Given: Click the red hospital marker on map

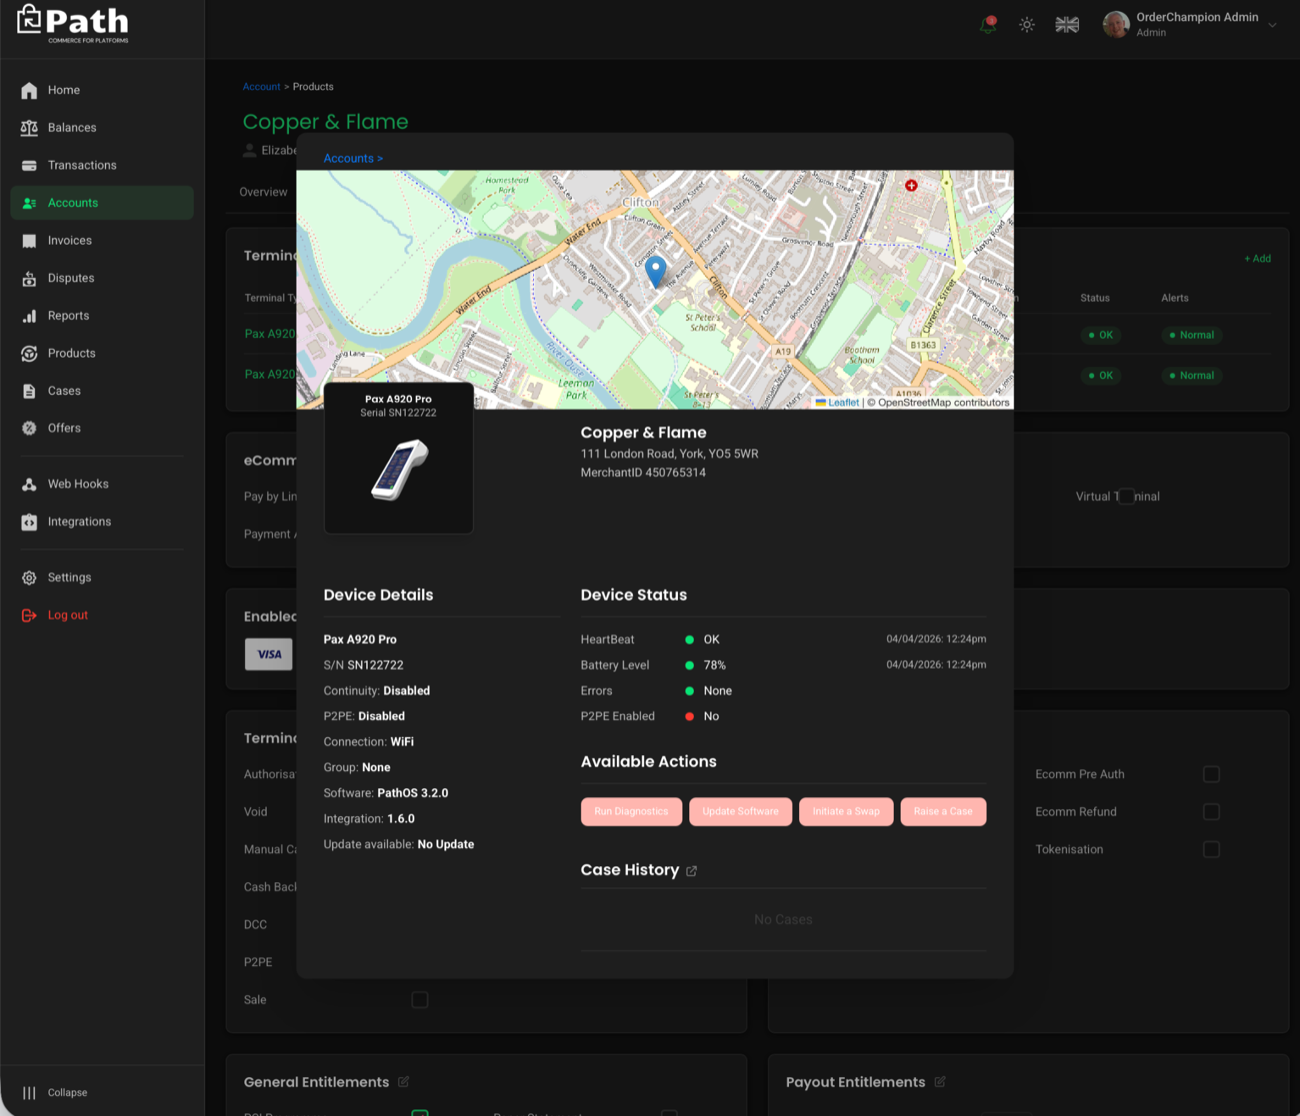Looking at the screenshot, I should click(x=911, y=185).
